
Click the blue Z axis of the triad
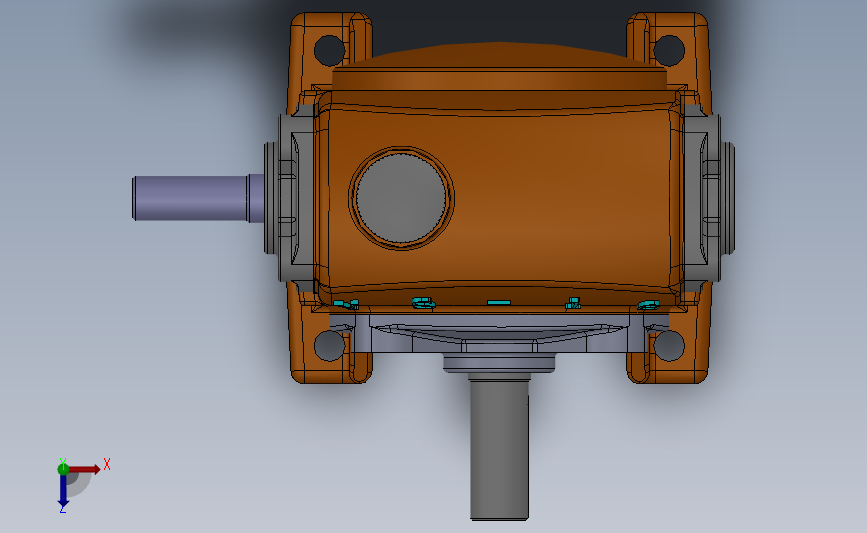click(63, 490)
